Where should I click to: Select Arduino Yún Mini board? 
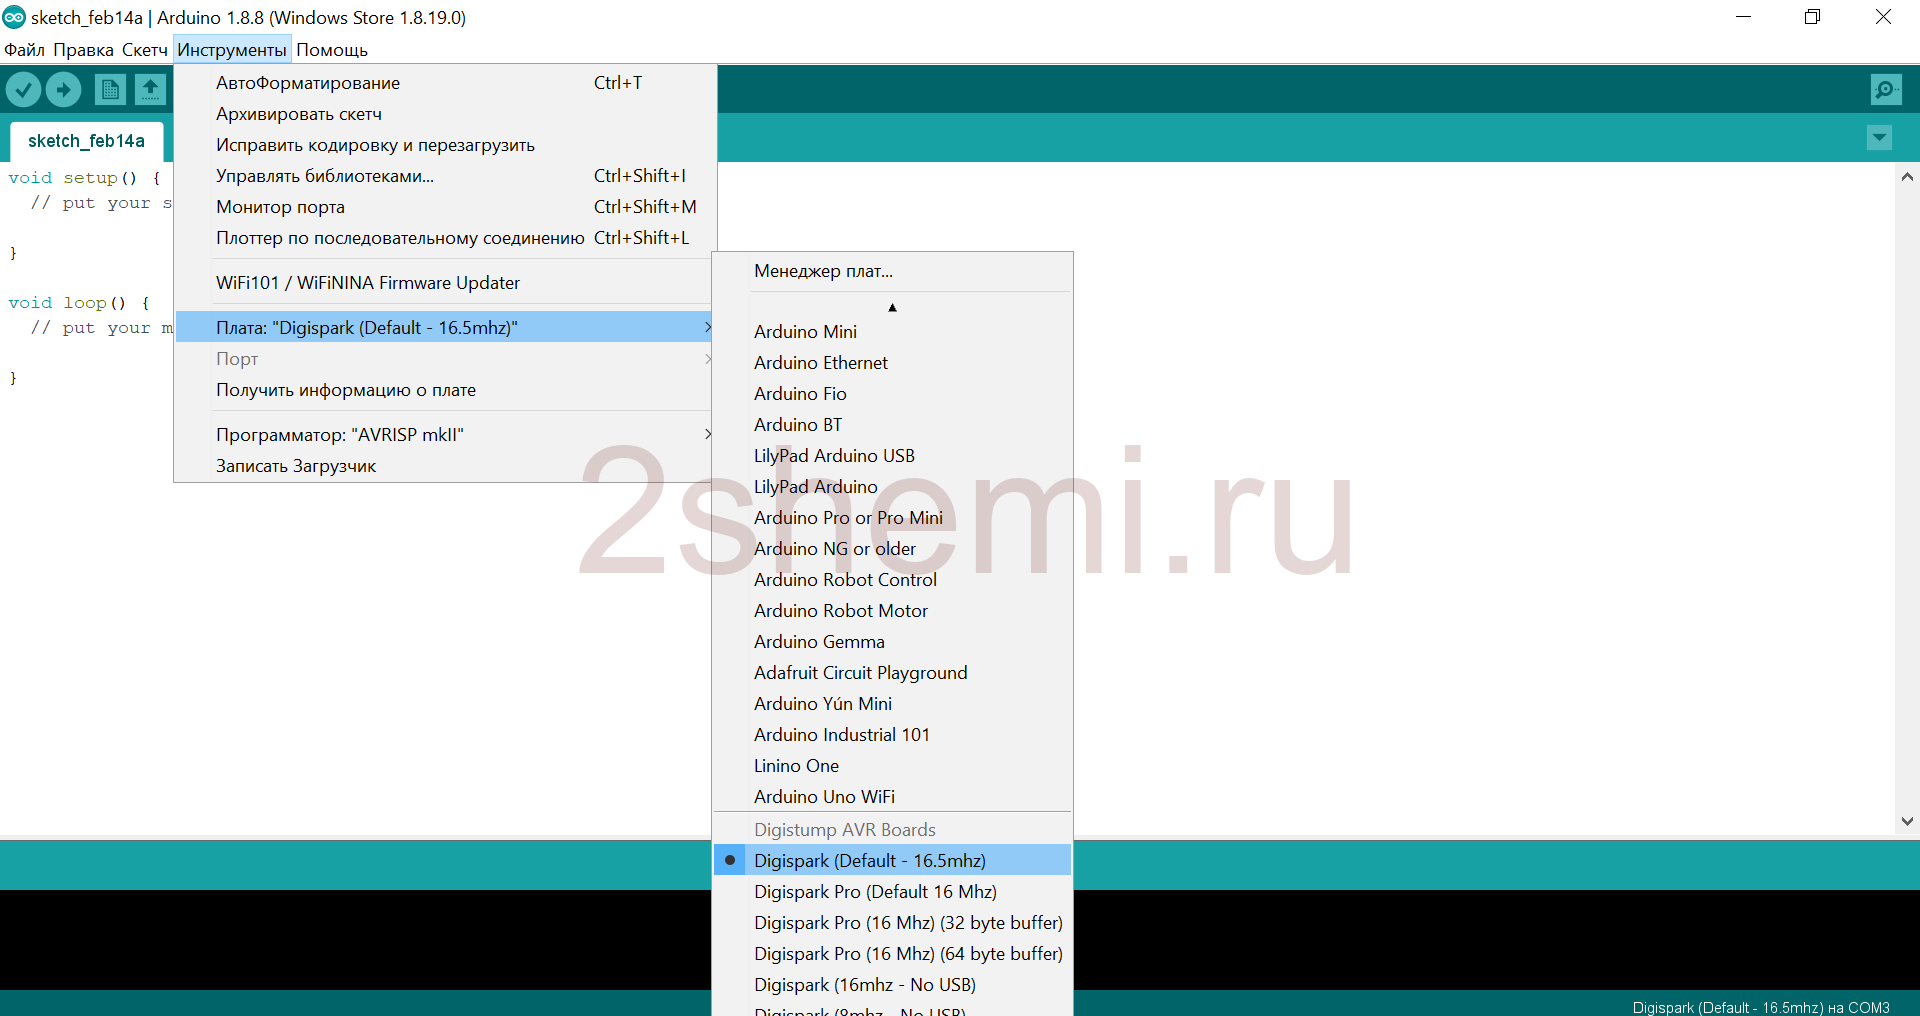pyautogui.click(x=892, y=704)
